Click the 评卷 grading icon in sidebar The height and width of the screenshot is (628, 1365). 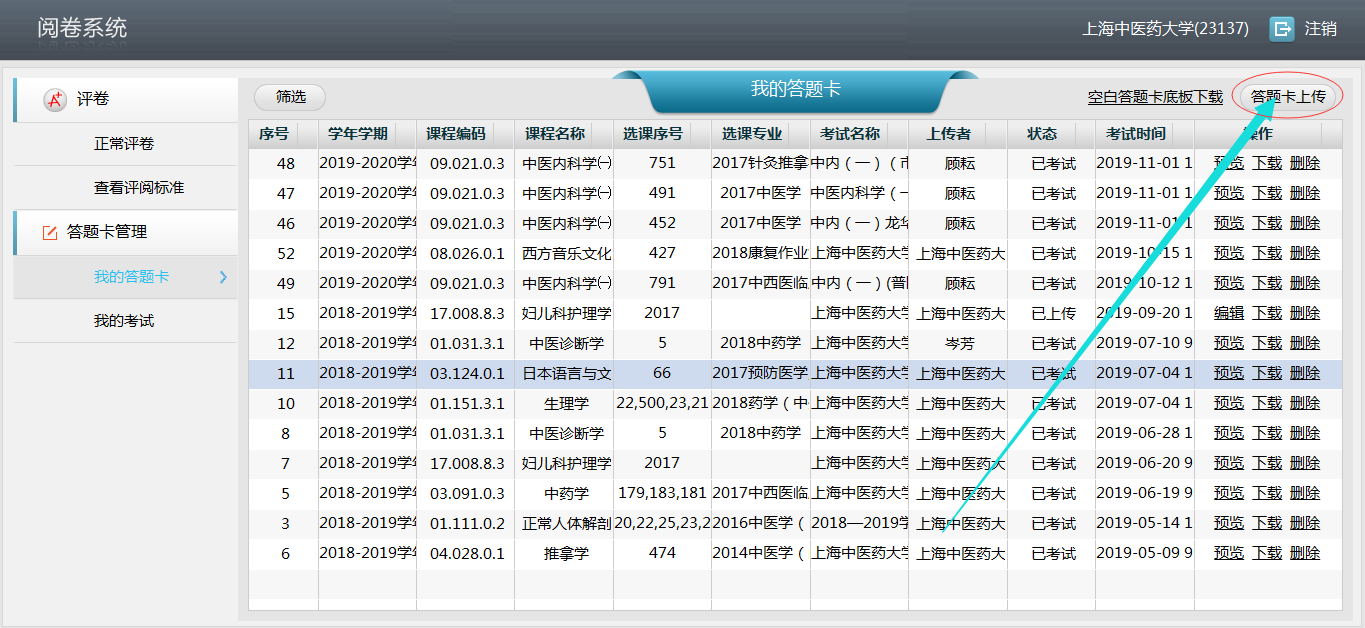tap(55, 100)
